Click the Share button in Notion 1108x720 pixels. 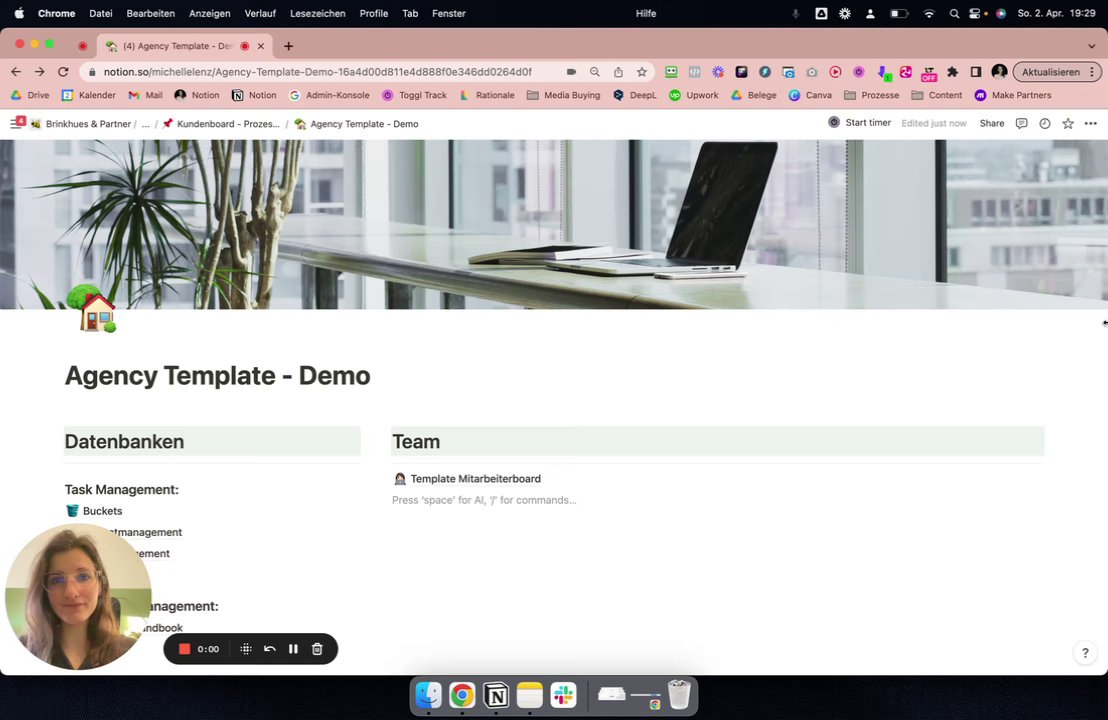991,123
